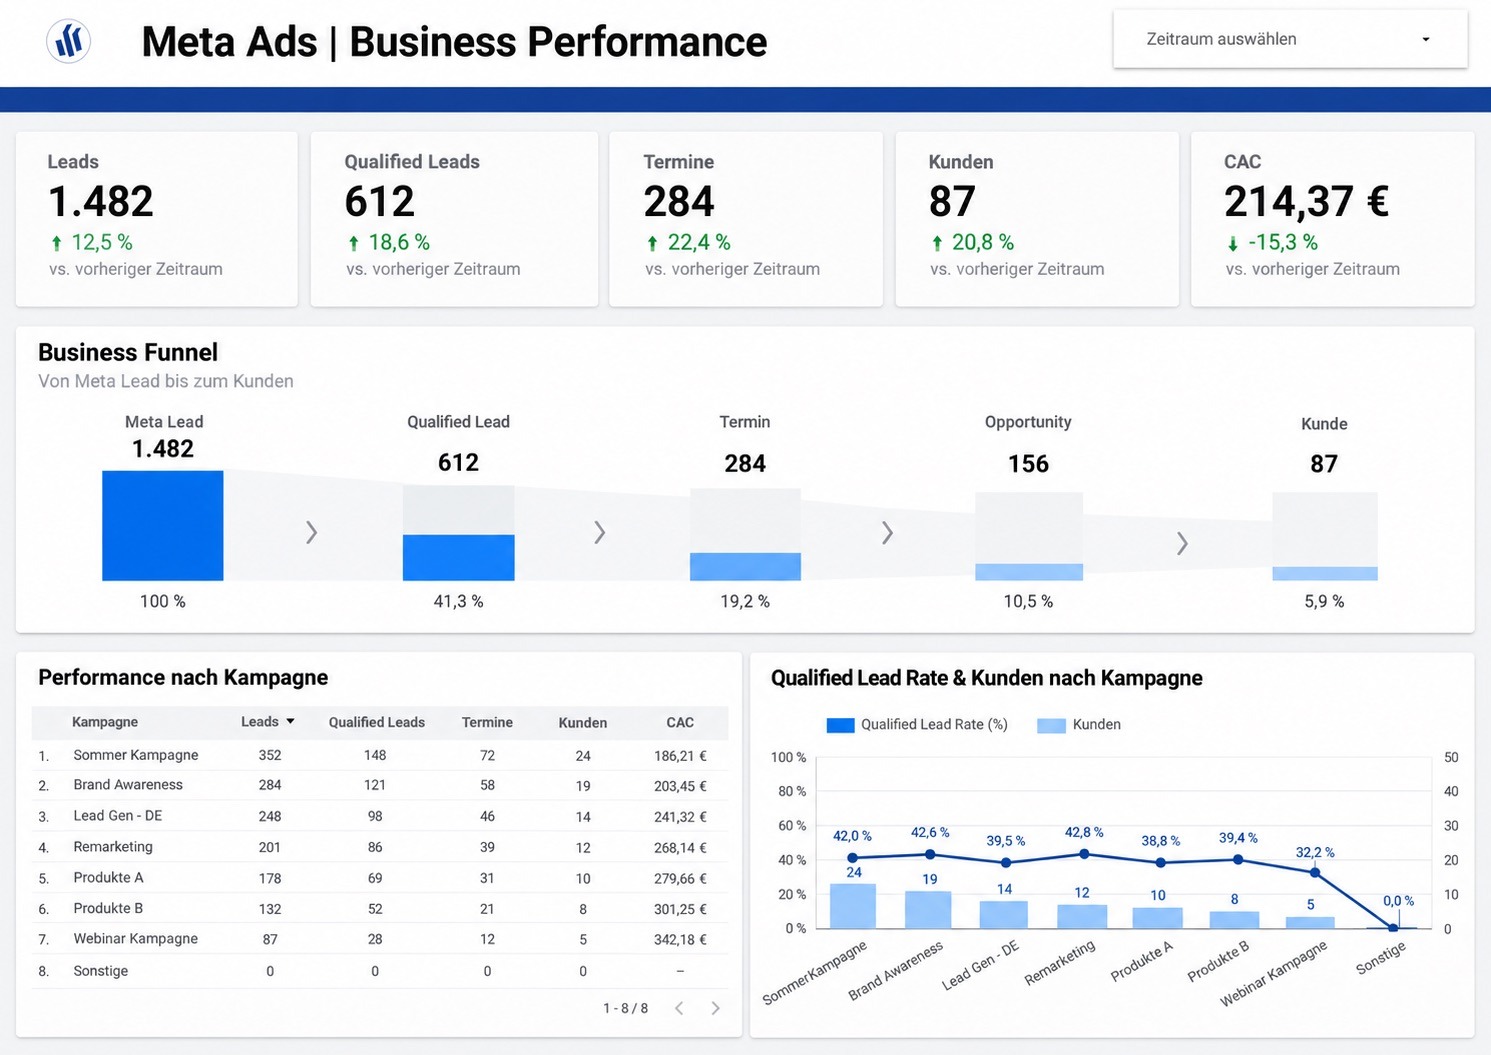Viewport: 1491px width, 1055px height.
Task: Click the CAC down-arrow trend icon
Action: pyautogui.click(x=1233, y=243)
